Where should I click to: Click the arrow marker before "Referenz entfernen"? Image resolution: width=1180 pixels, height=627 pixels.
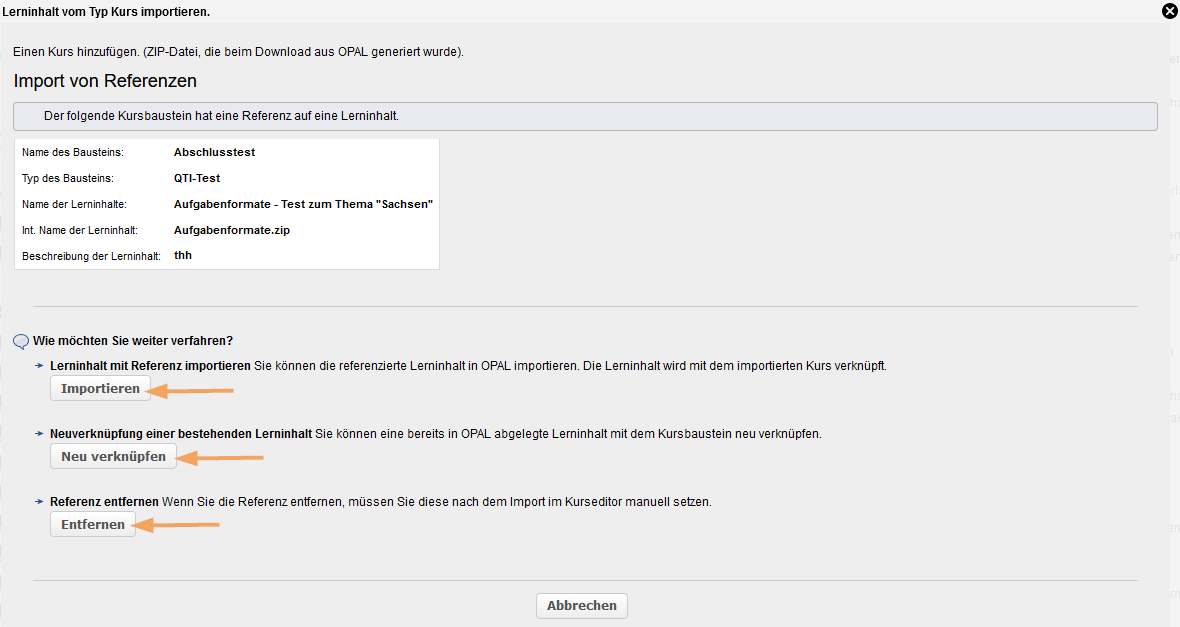click(x=38, y=501)
